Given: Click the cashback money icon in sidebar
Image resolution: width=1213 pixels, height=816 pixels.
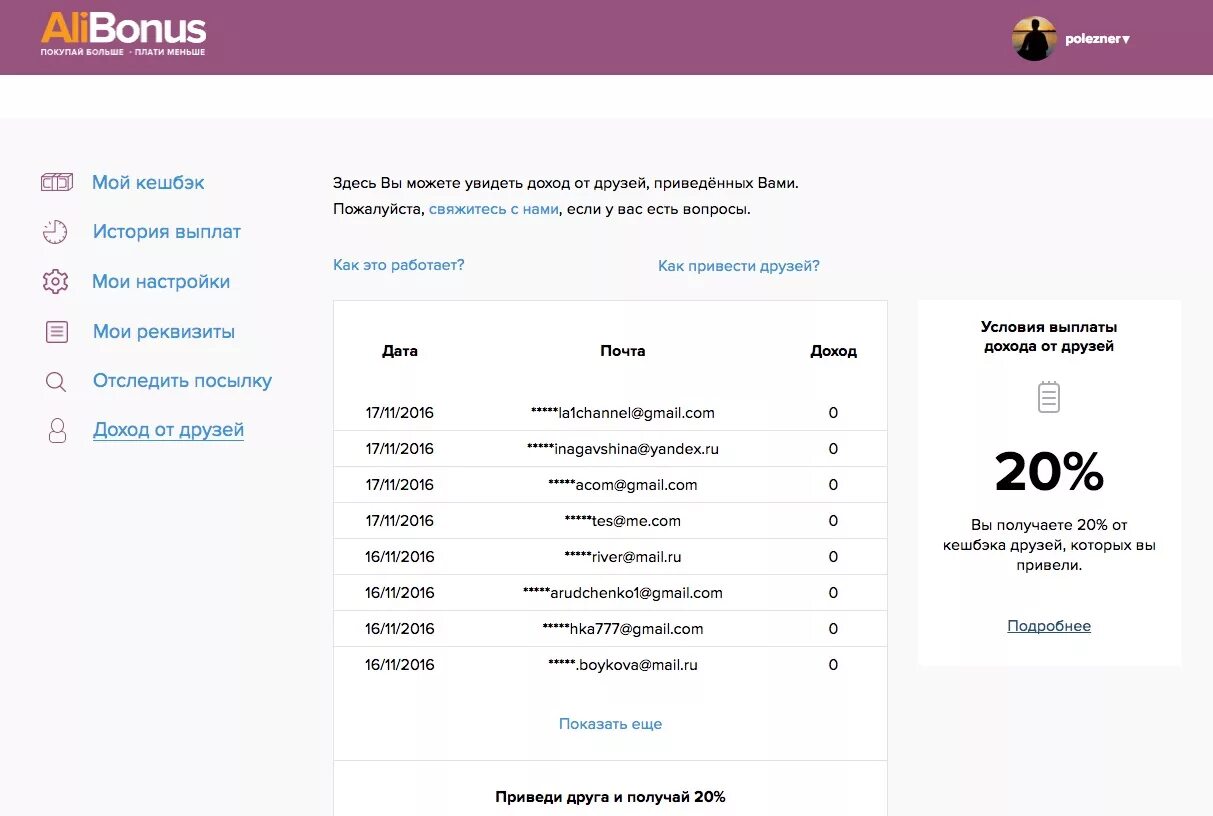Looking at the screenshot, I should coord(56,183).
